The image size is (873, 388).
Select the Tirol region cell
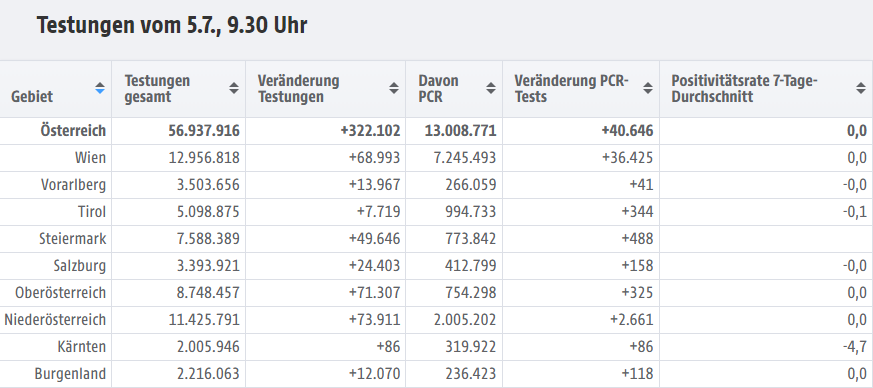coord(92,212)
